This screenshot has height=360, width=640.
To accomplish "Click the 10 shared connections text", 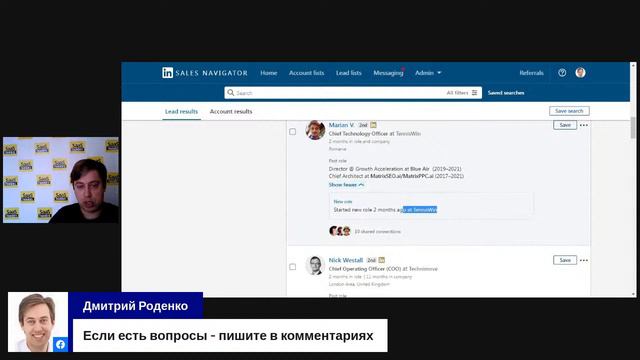I will coord(378,231).
